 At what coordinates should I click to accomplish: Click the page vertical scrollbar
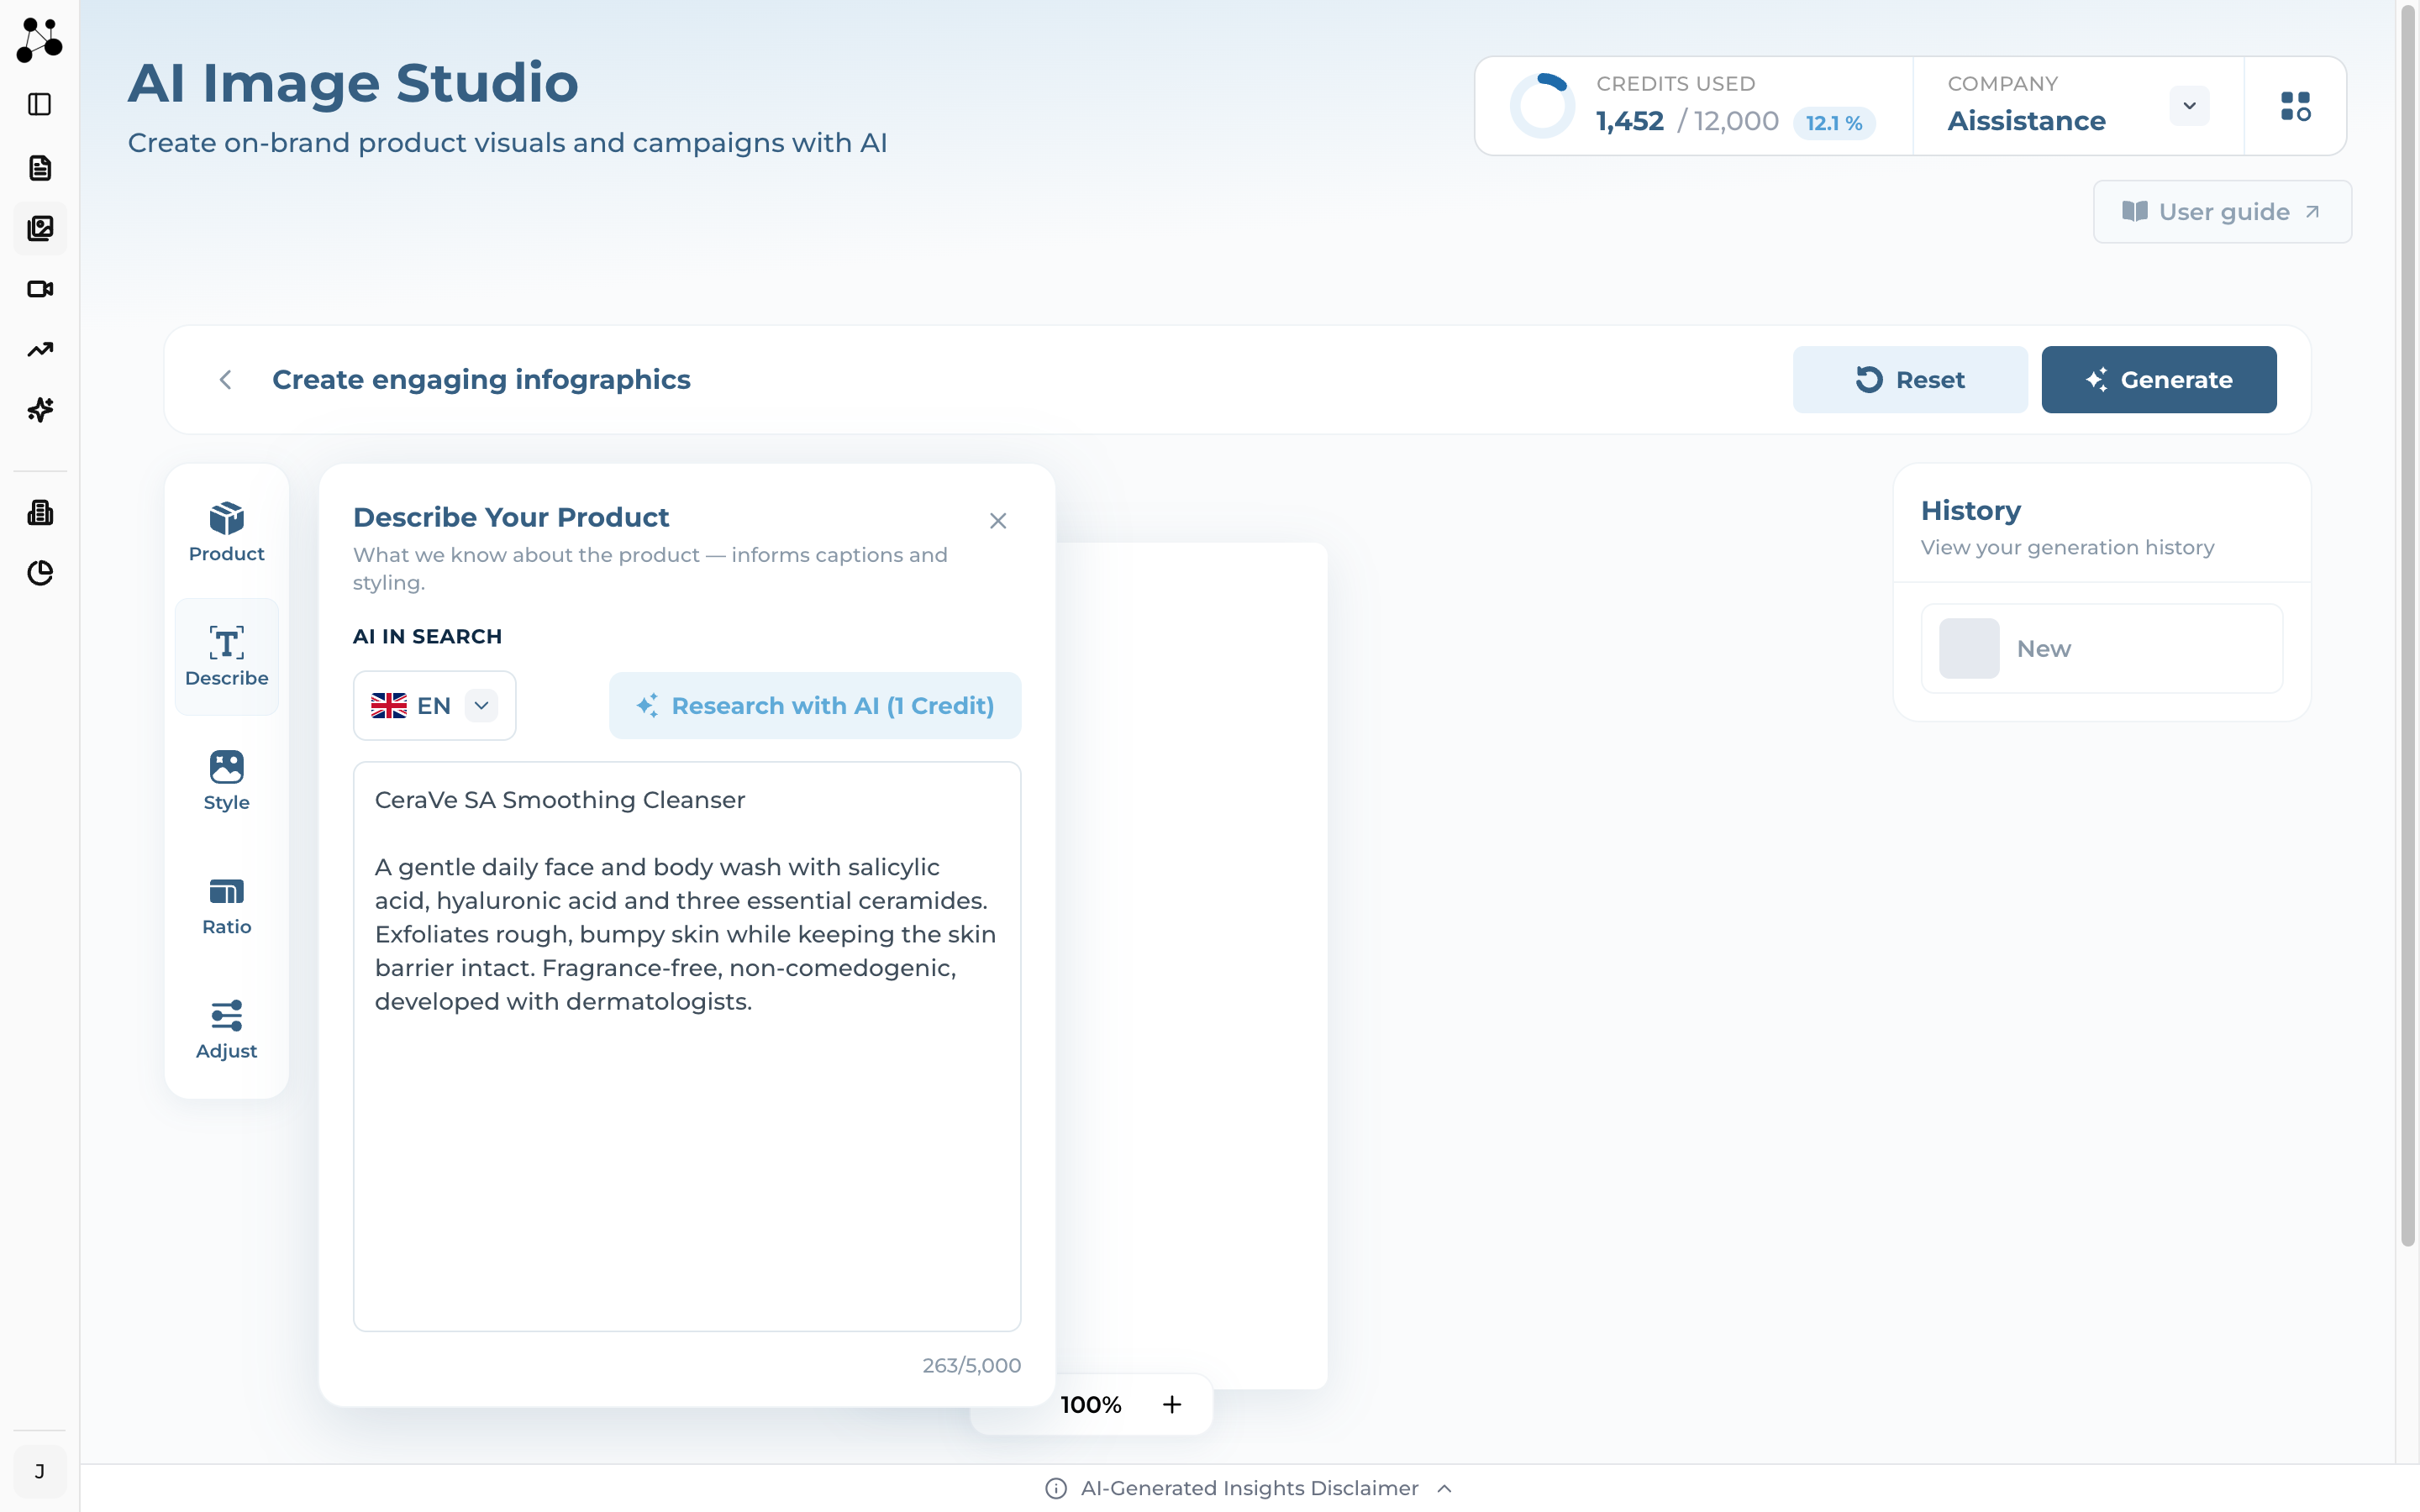pyautogui.click(x=2407, y=625)
